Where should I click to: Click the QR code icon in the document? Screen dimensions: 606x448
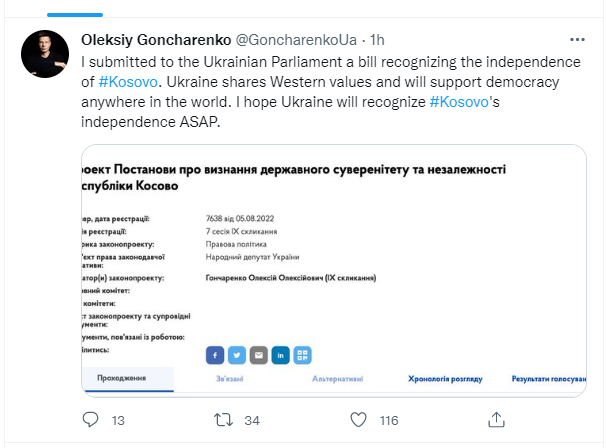(303, 354)
